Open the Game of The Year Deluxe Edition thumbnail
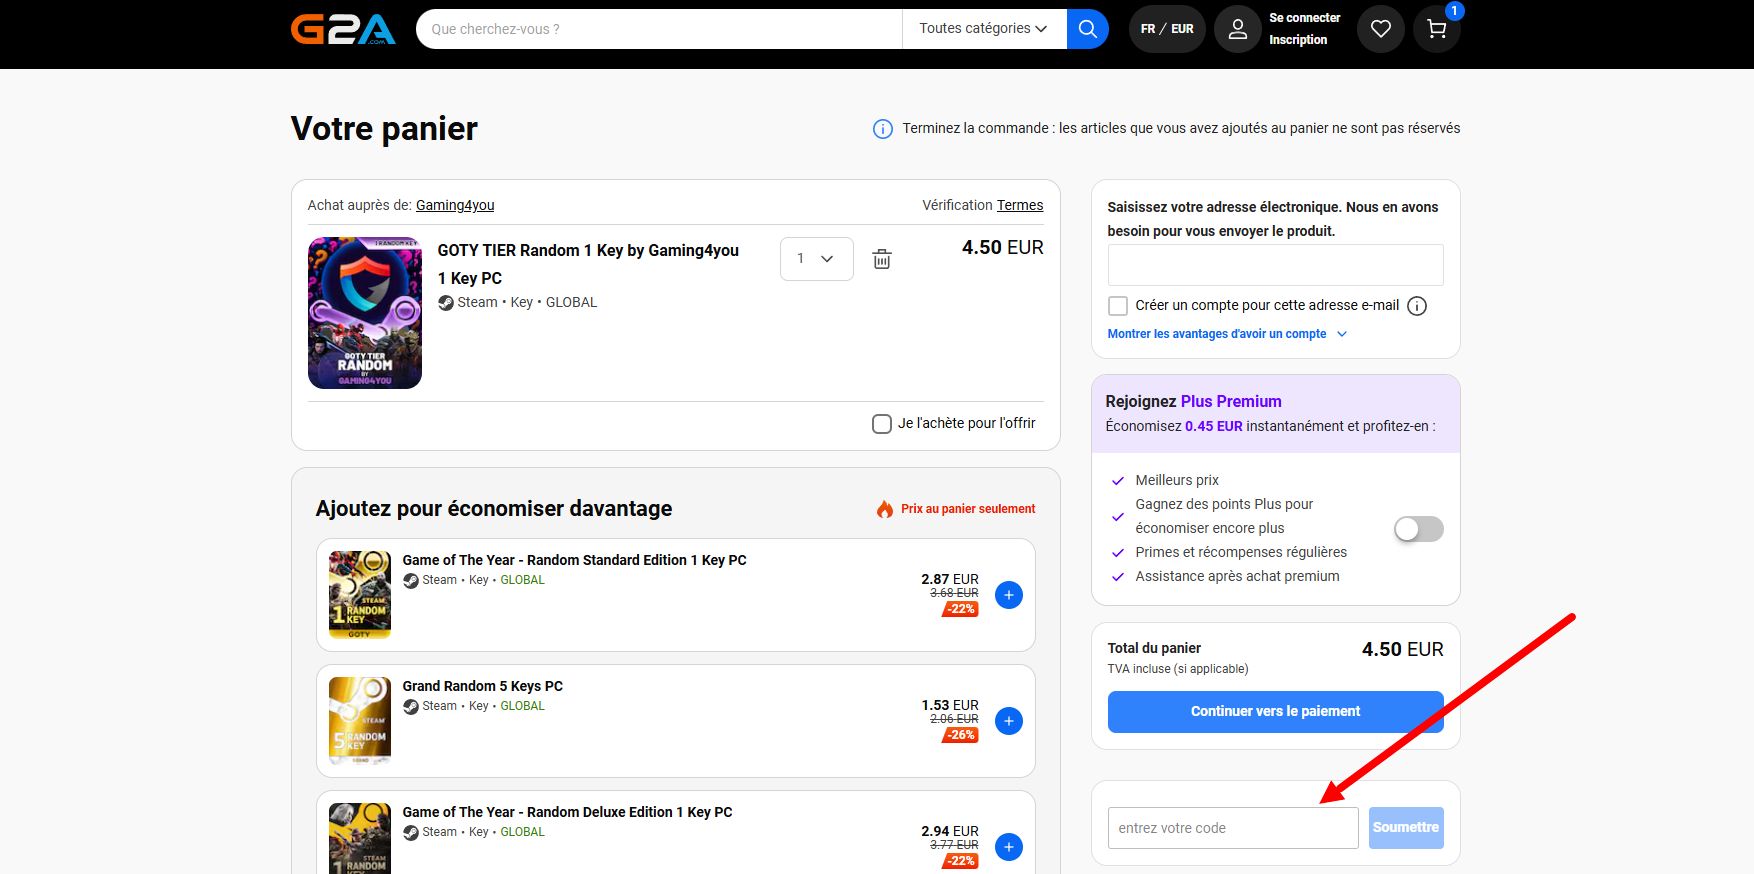 [x=360, y=838]
